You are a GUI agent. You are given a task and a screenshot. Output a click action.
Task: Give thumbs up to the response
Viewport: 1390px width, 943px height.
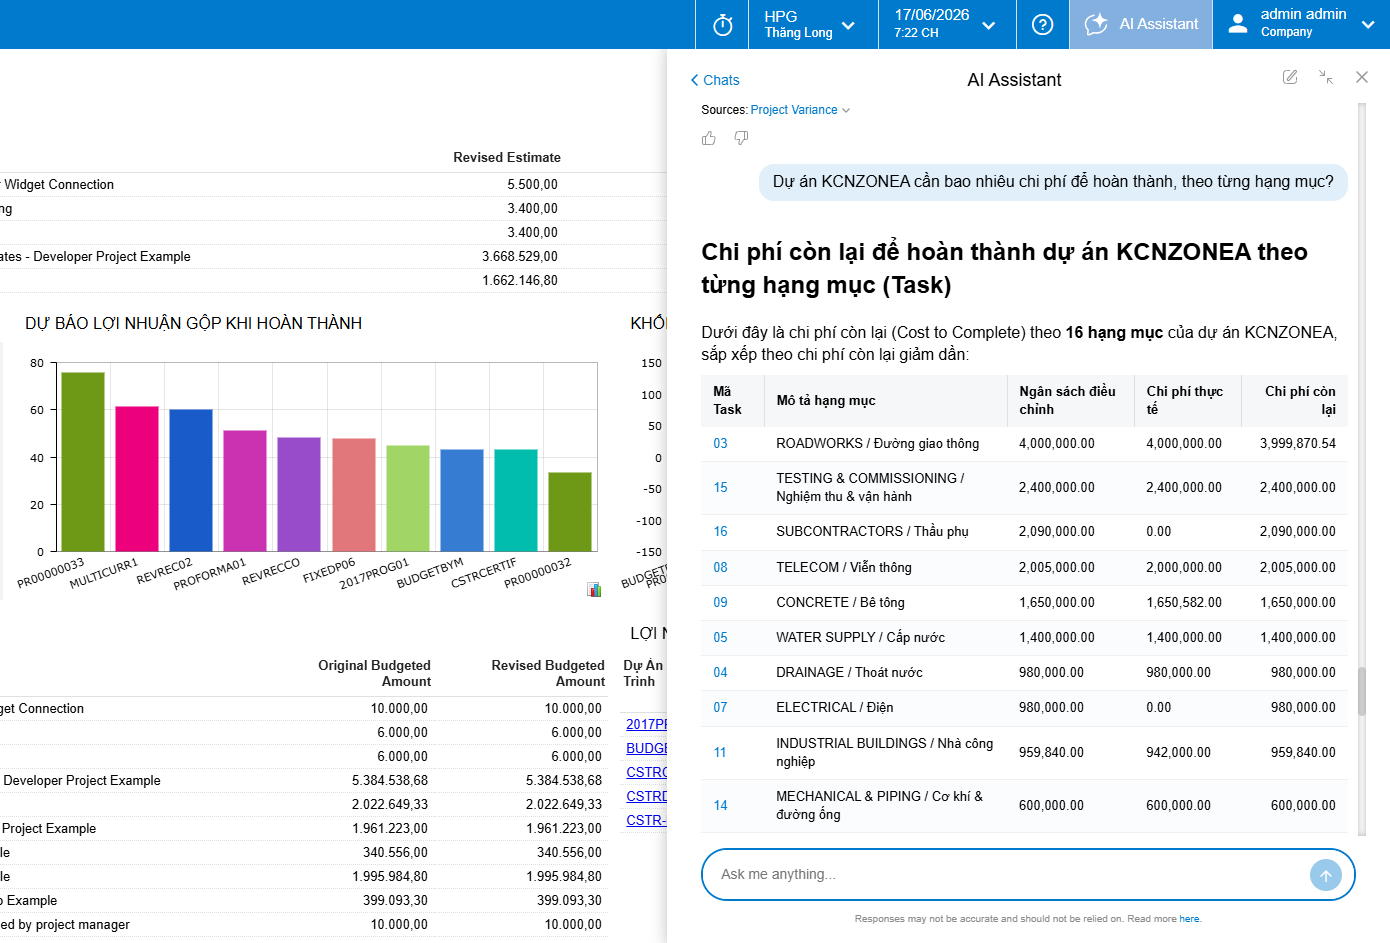pyautogui.click(x=709, y=138)
